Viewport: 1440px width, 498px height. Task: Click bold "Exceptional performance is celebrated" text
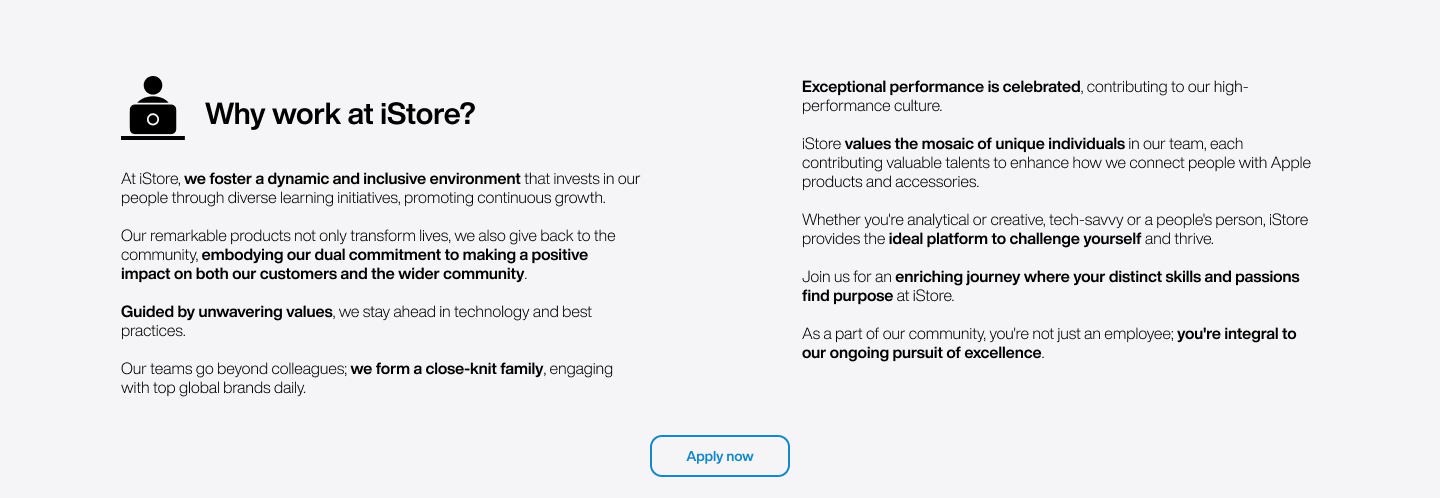coord(941,87)
